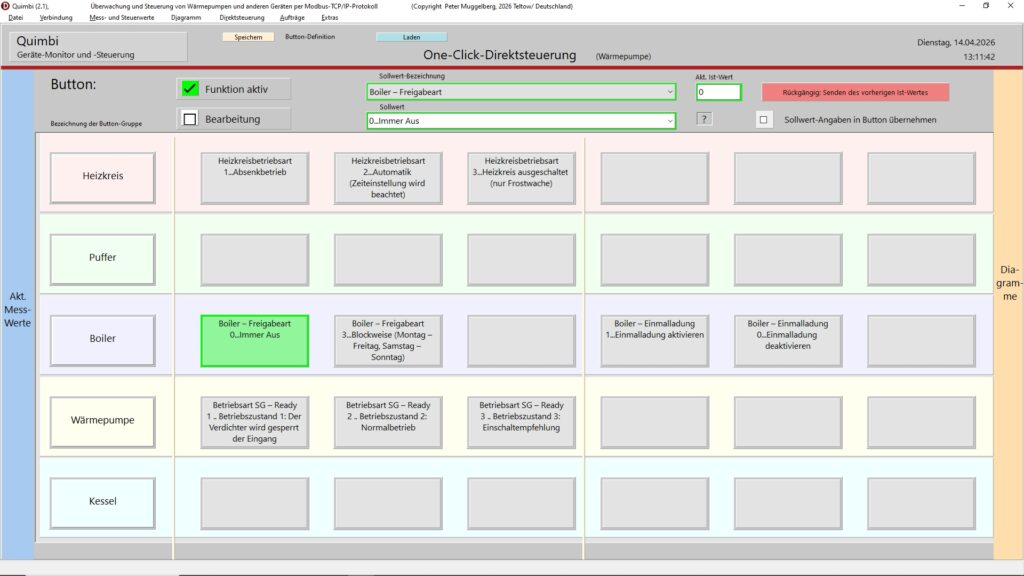Screen dimensions: 1024x576
Task: Click the question mark help button
Action: [704, 120]
